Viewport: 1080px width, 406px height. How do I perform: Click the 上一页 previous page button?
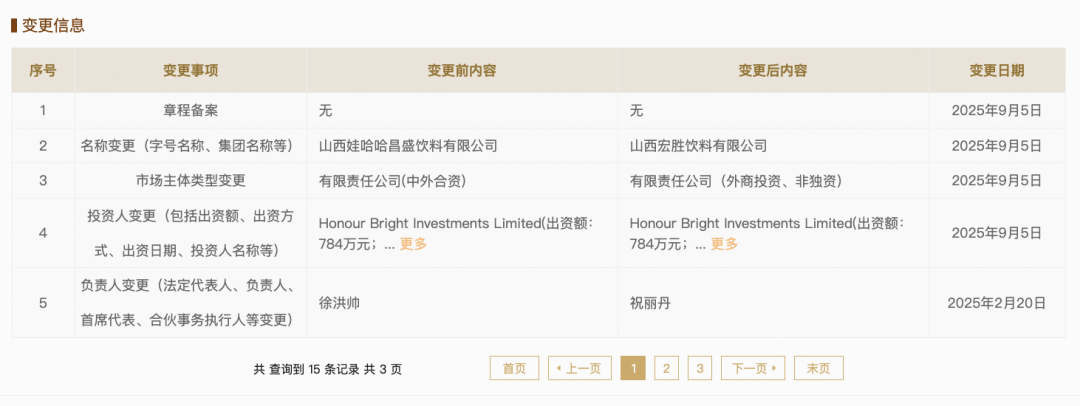(579, 368)
